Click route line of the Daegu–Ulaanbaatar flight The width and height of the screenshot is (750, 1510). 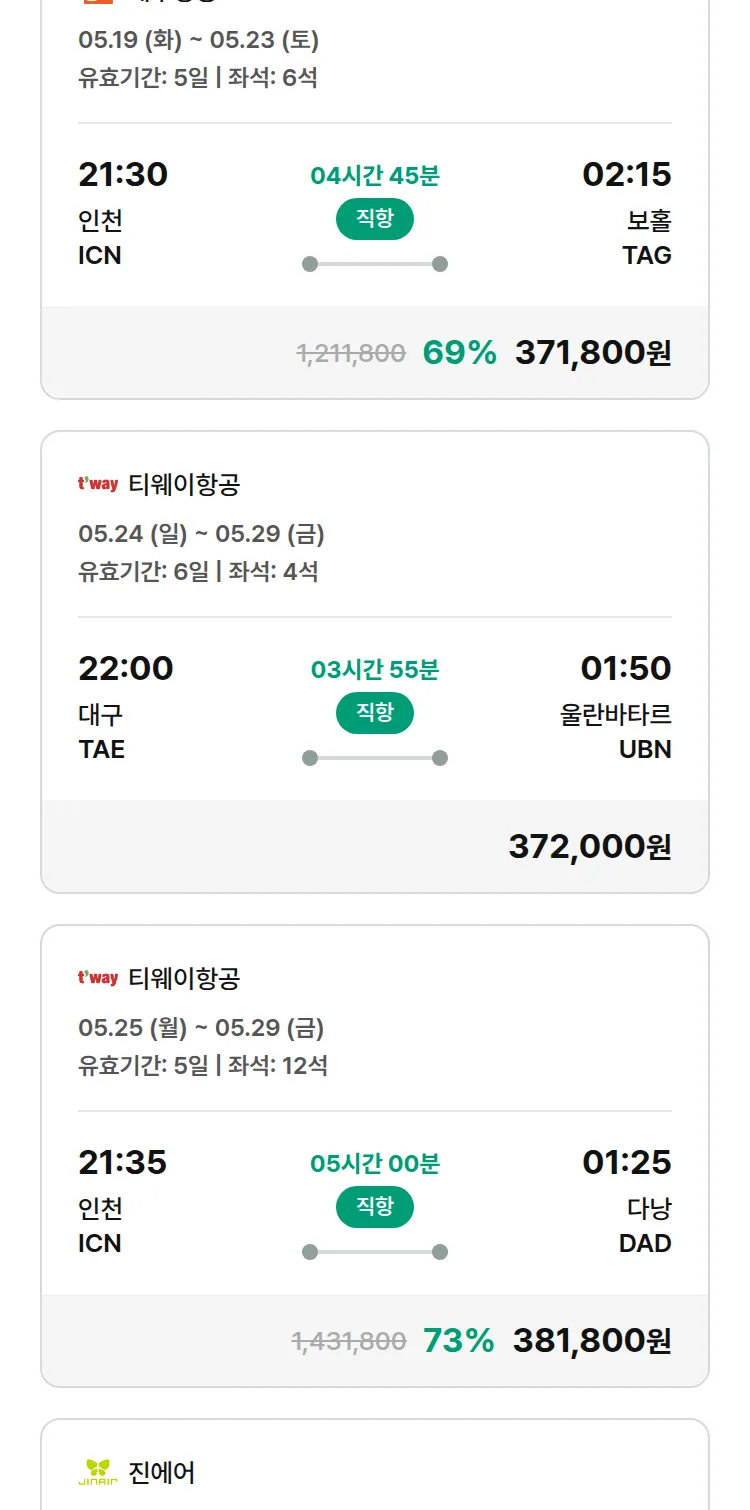pyautogui.click(x=375, y=758)
